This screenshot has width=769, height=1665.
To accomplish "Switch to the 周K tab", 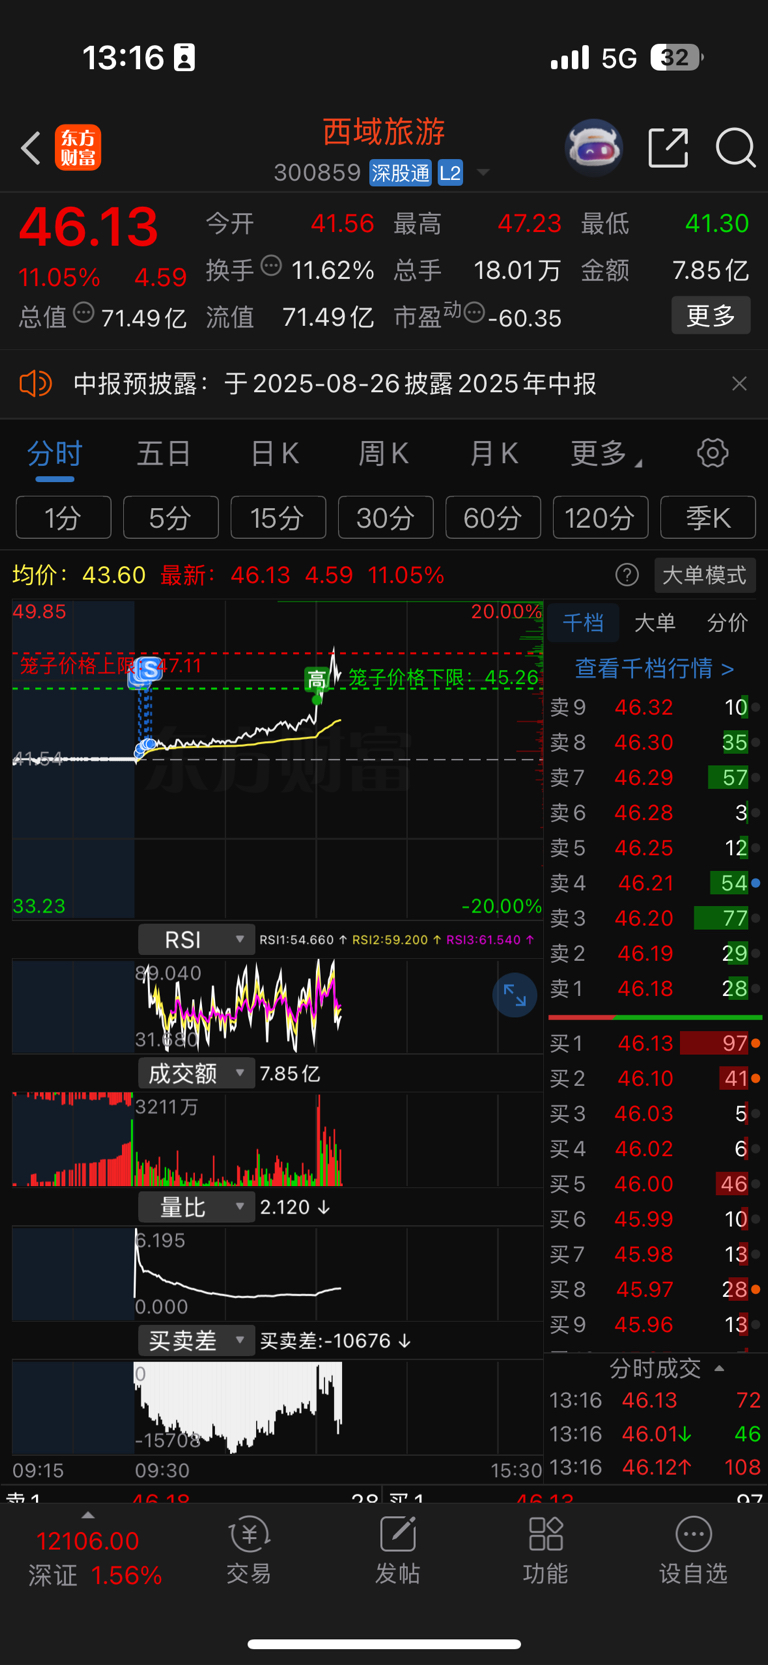I will (x=383, y=454).
